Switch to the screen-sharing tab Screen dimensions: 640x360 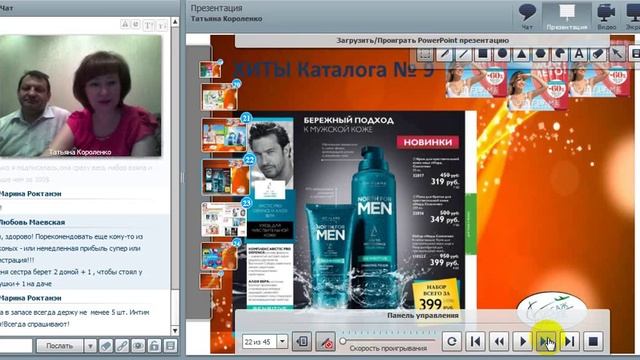coord(632,16)
